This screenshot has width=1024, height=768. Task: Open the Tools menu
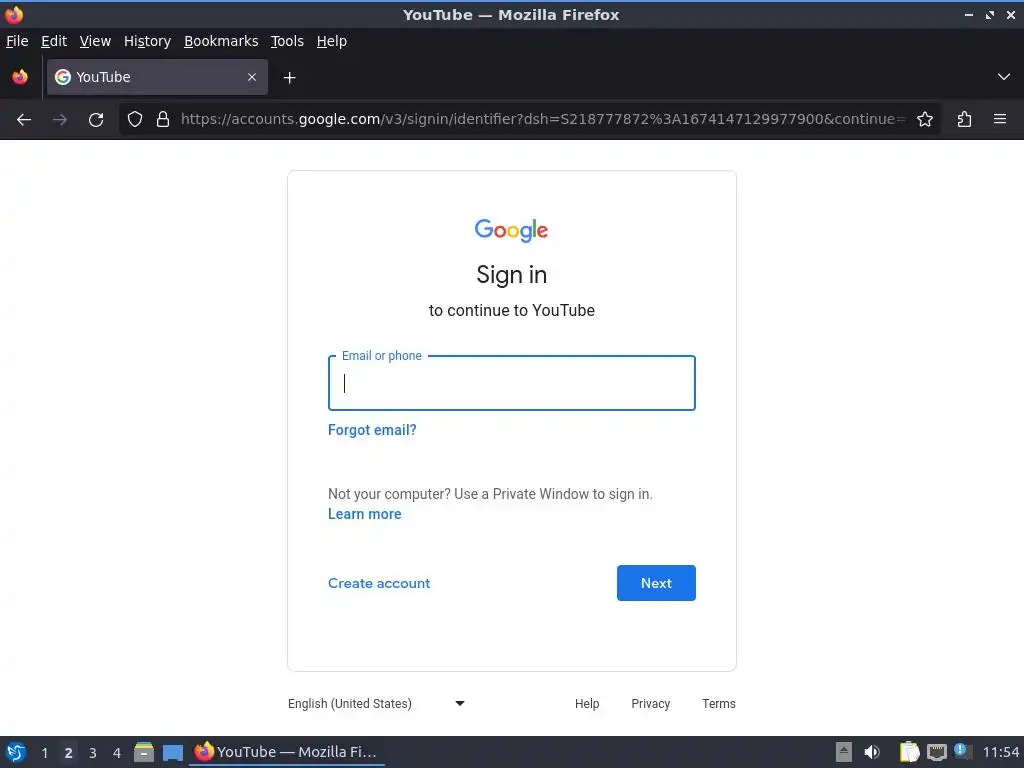tap(287, 41)
